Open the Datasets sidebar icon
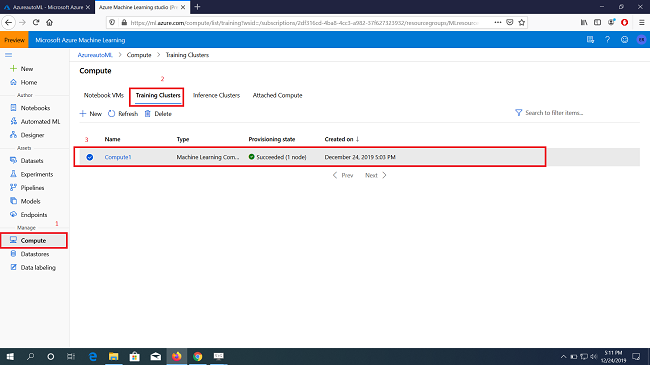650x365 pixels. click(x=13, y=161)
